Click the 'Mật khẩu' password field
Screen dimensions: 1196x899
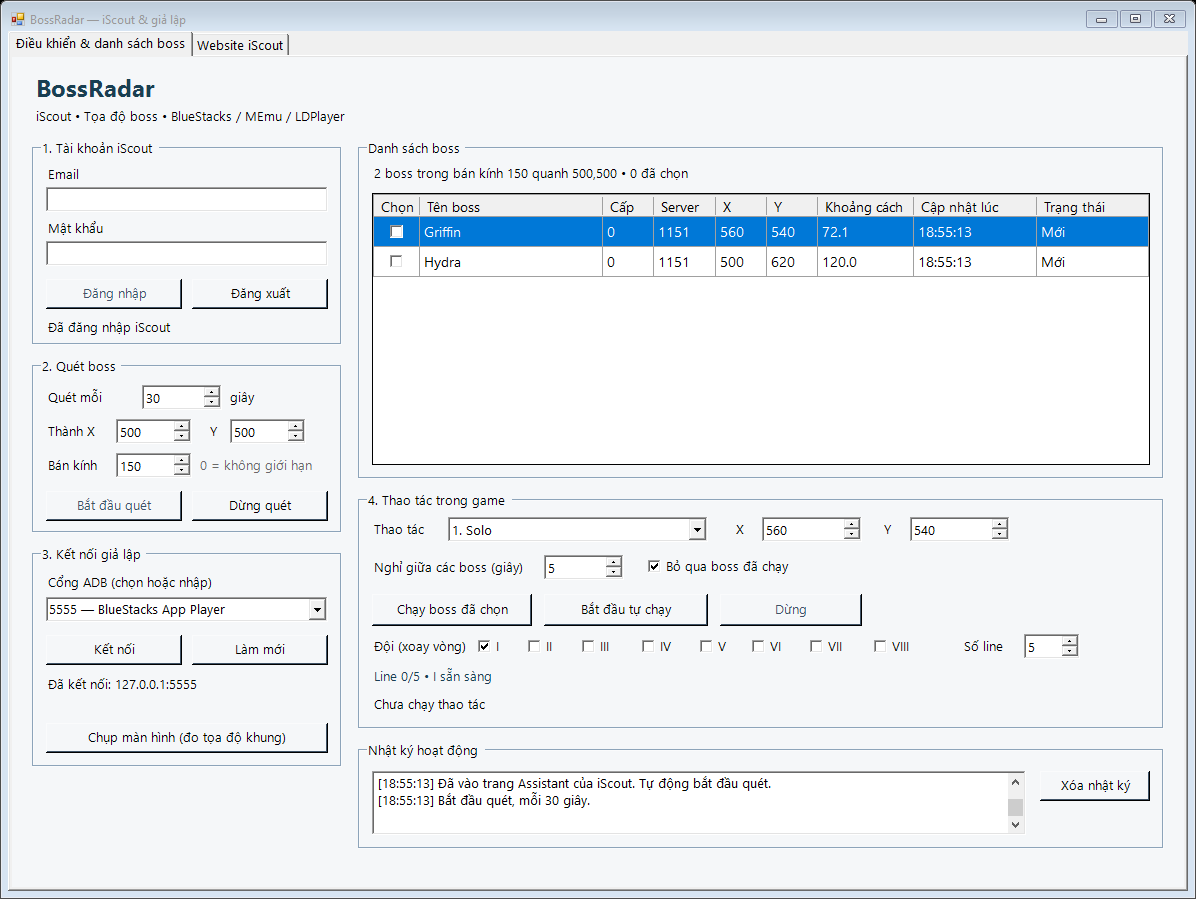tap(186, 253)
